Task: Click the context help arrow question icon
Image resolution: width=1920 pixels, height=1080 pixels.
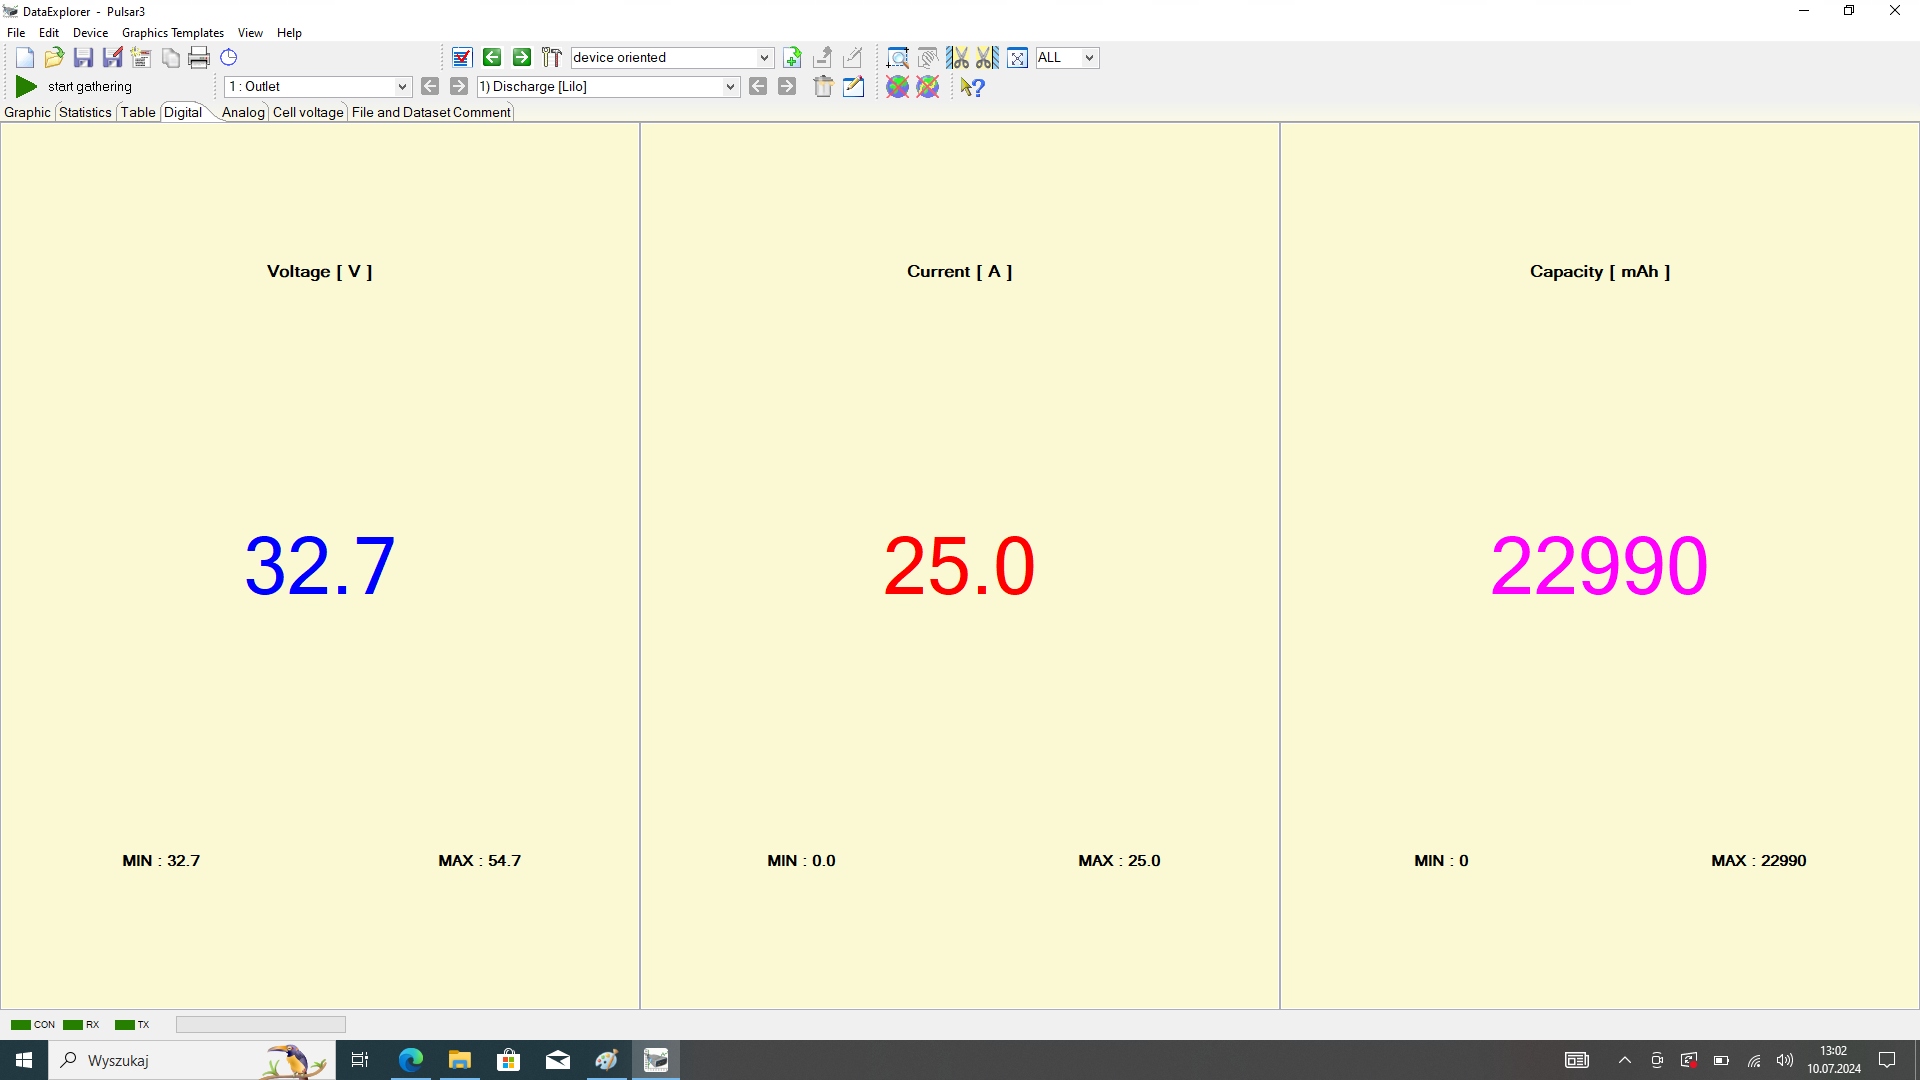Action: pyautogui.click(x=972, y=87)
